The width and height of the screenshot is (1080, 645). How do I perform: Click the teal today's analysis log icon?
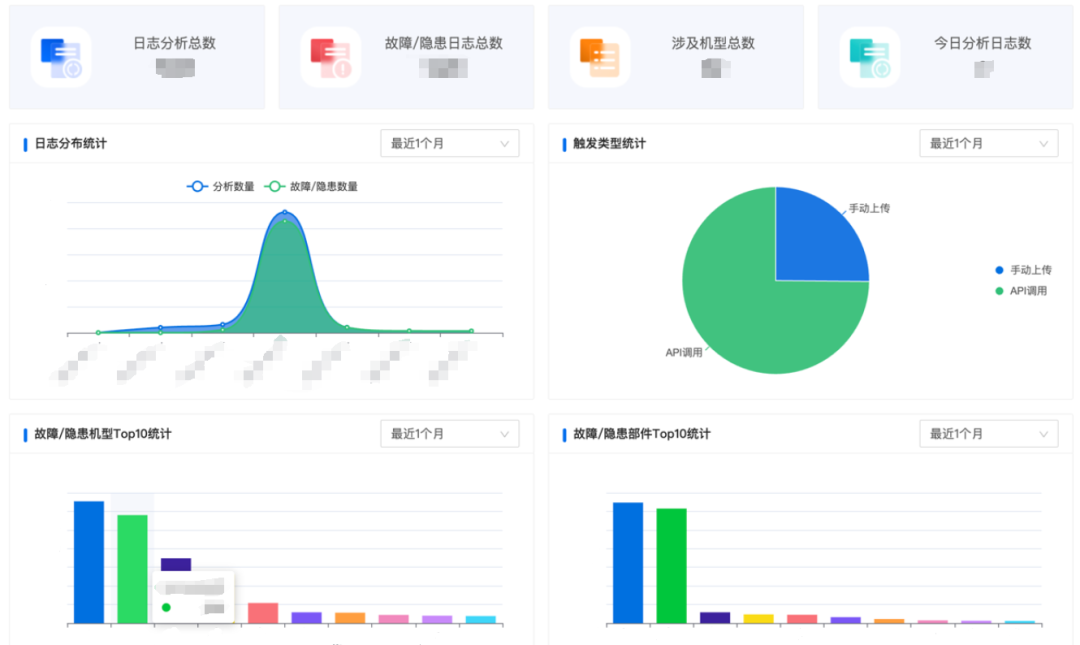pos(869,57)
